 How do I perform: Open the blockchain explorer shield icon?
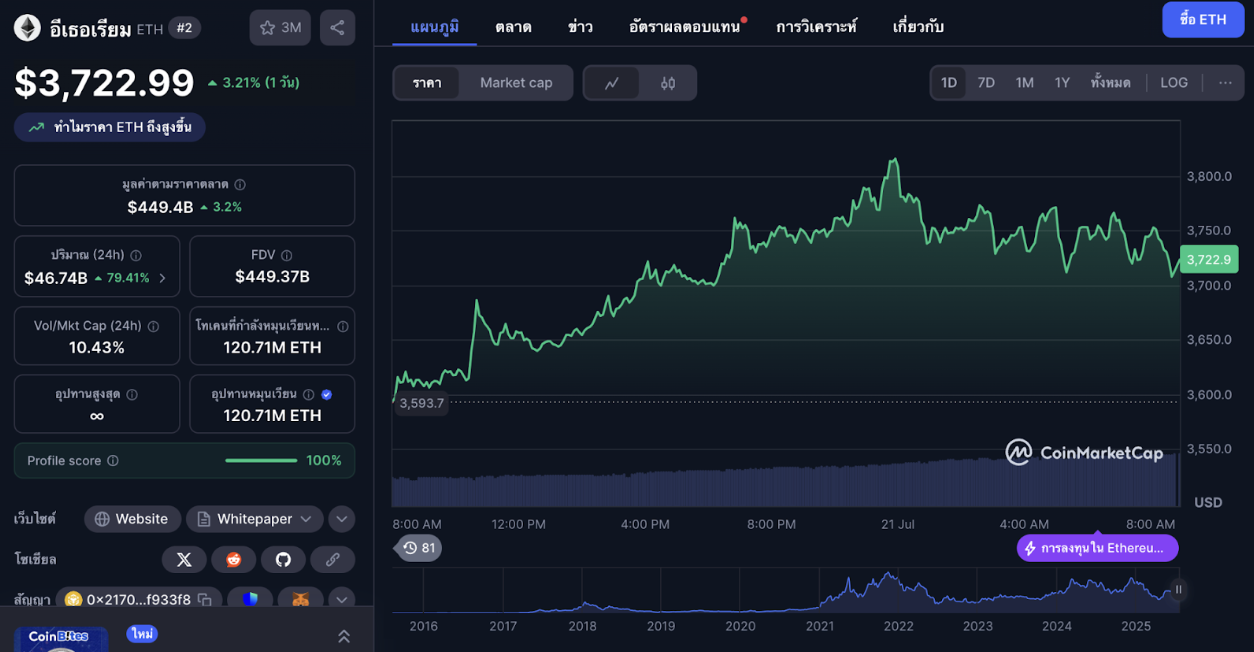250,600
